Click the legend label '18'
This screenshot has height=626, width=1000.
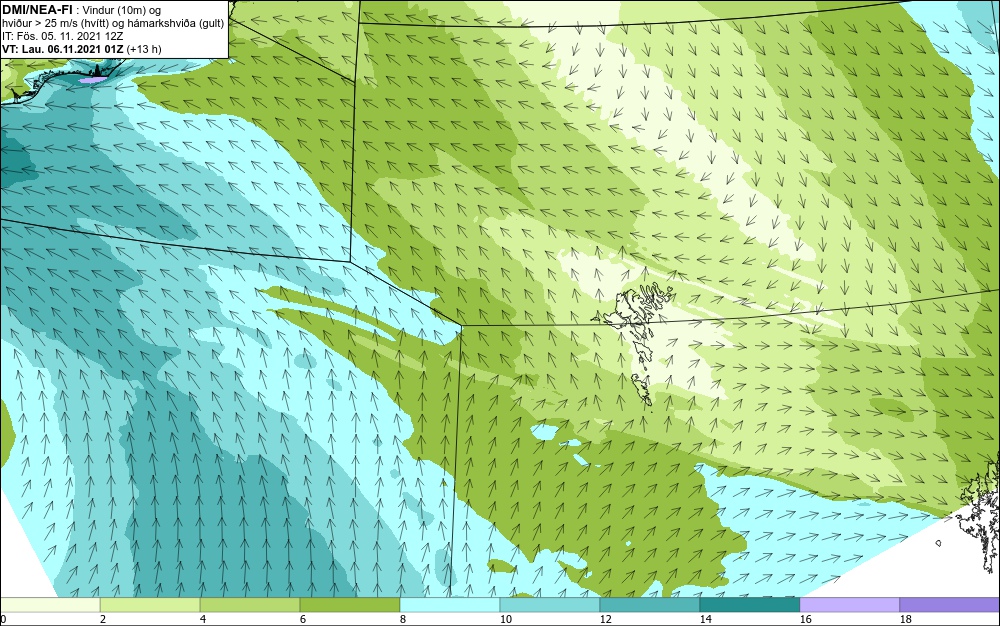(x=905, y=619)
